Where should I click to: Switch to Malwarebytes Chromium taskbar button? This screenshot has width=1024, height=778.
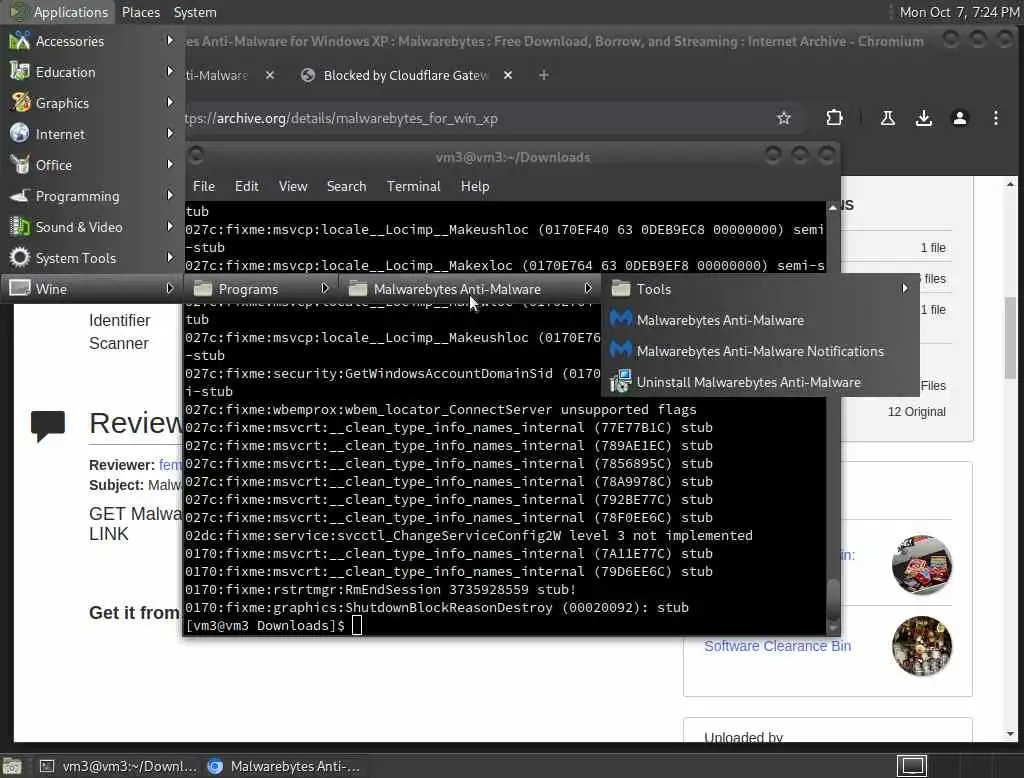coord(284,766)
